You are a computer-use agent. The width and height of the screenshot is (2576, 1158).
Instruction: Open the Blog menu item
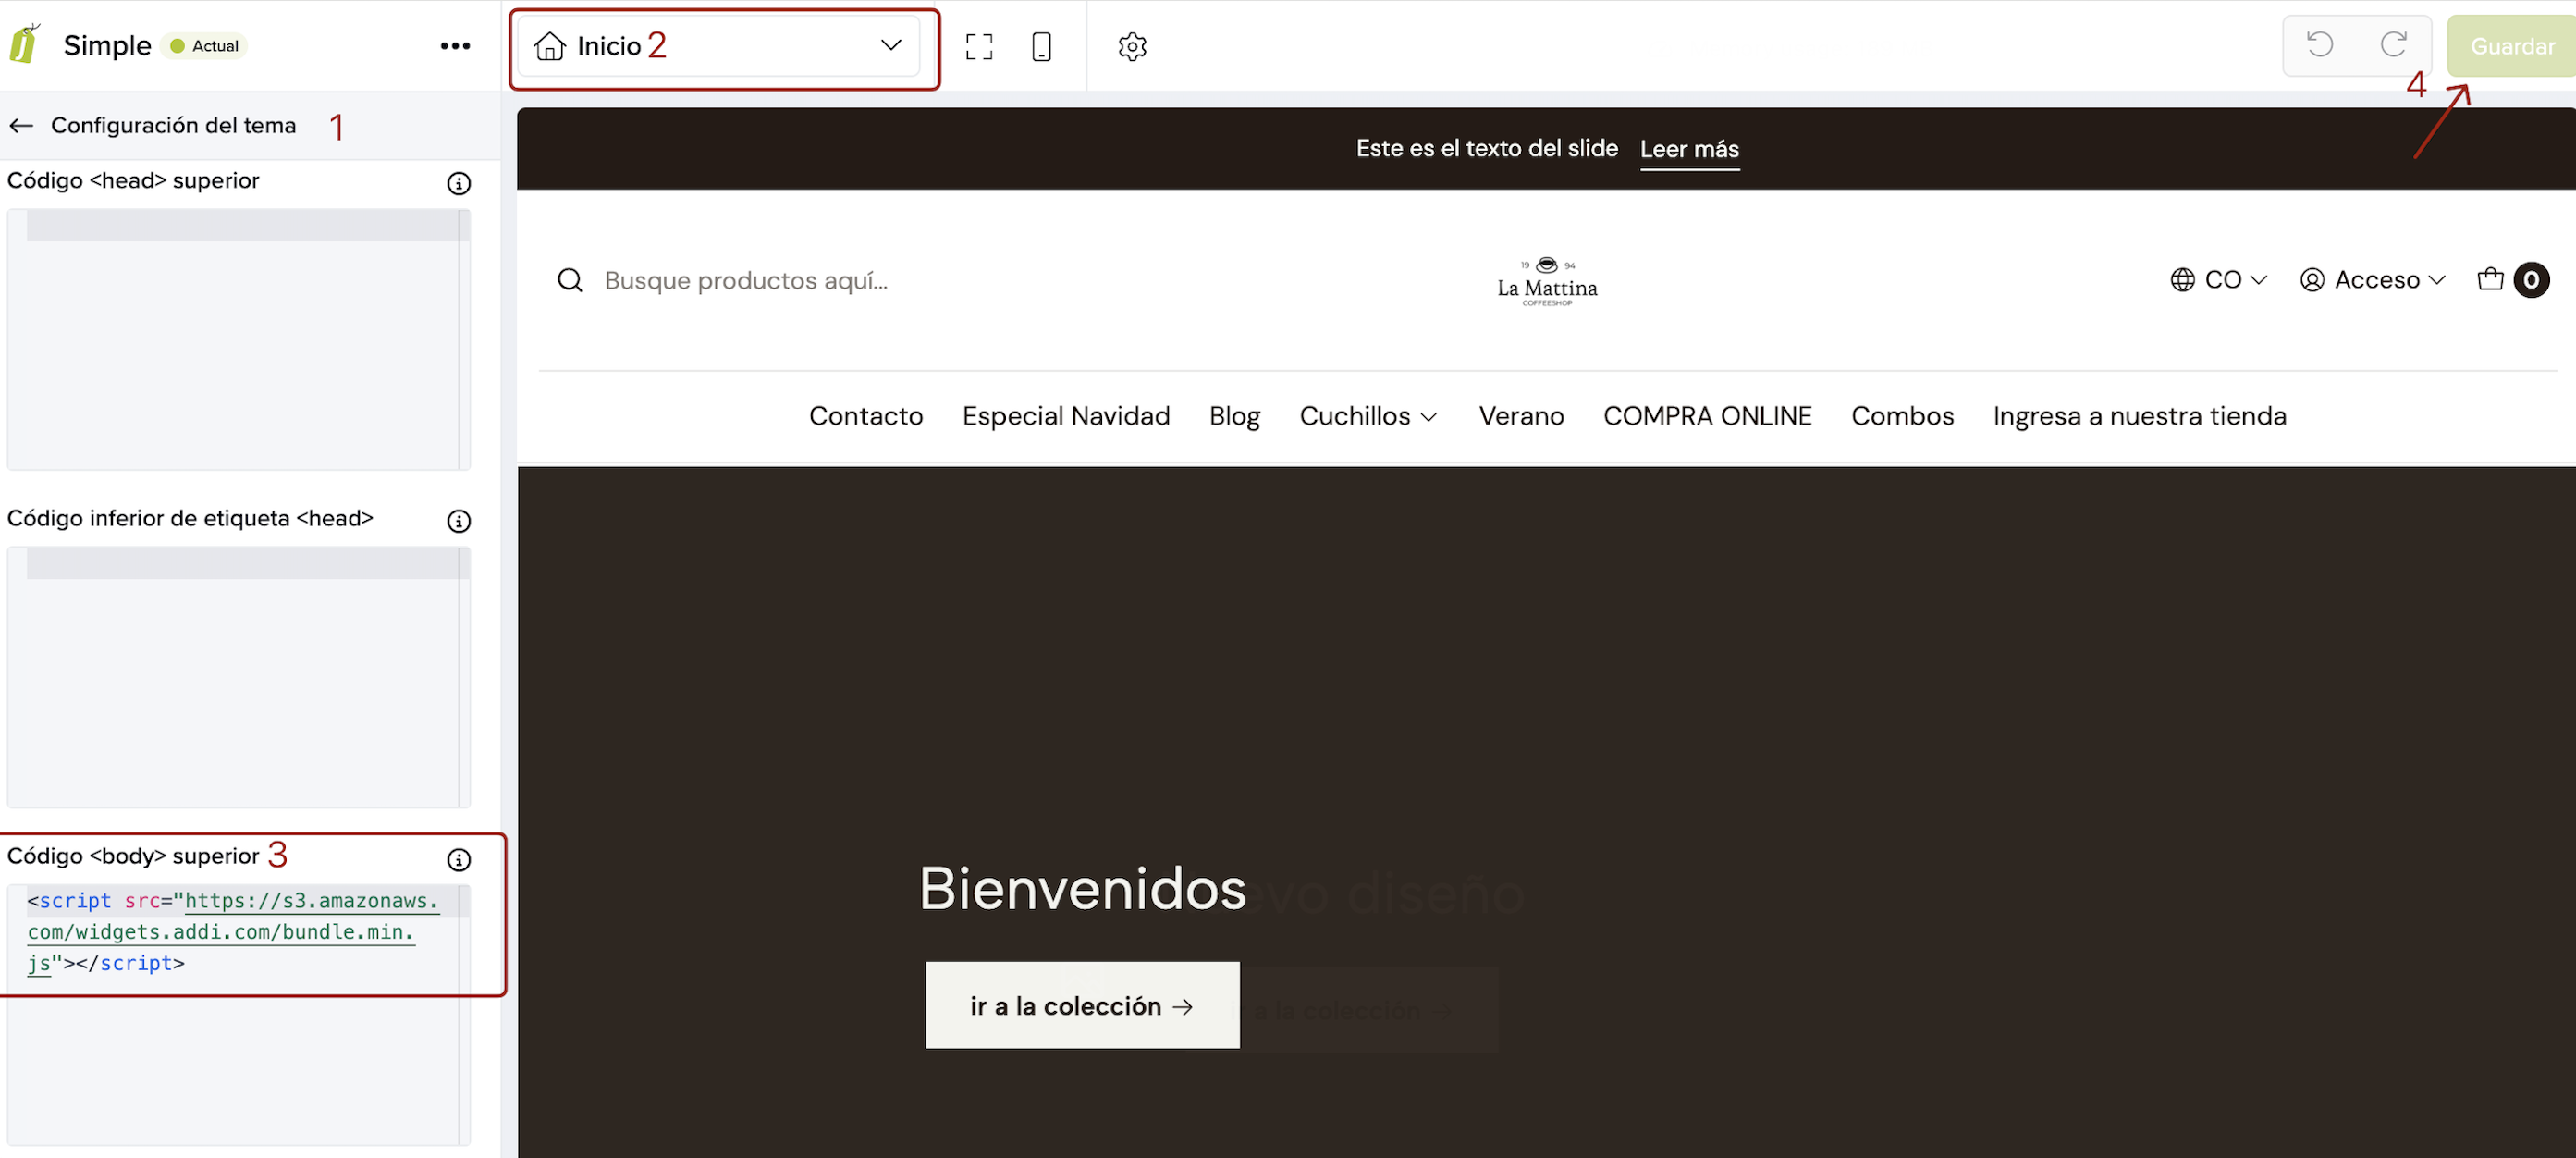click(x=1234, y=416)
